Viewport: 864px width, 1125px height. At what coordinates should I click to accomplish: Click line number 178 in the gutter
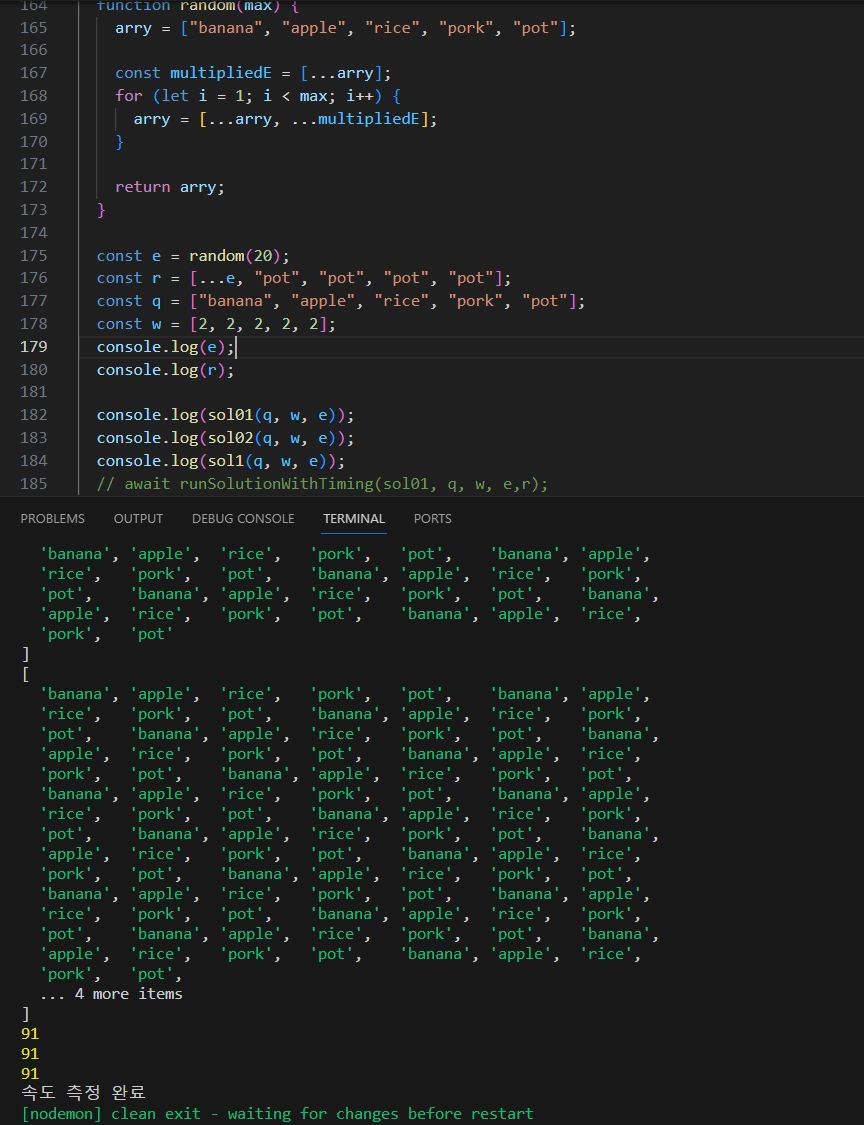click(34, 324)
